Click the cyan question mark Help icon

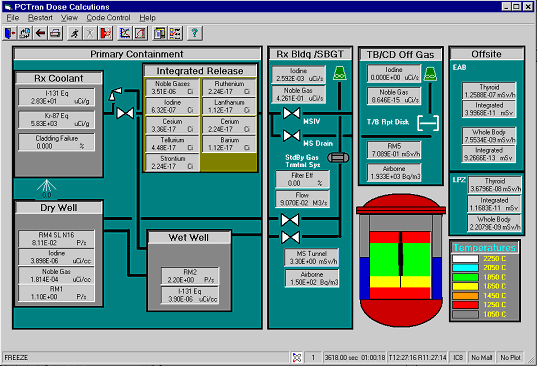point(195,33)
